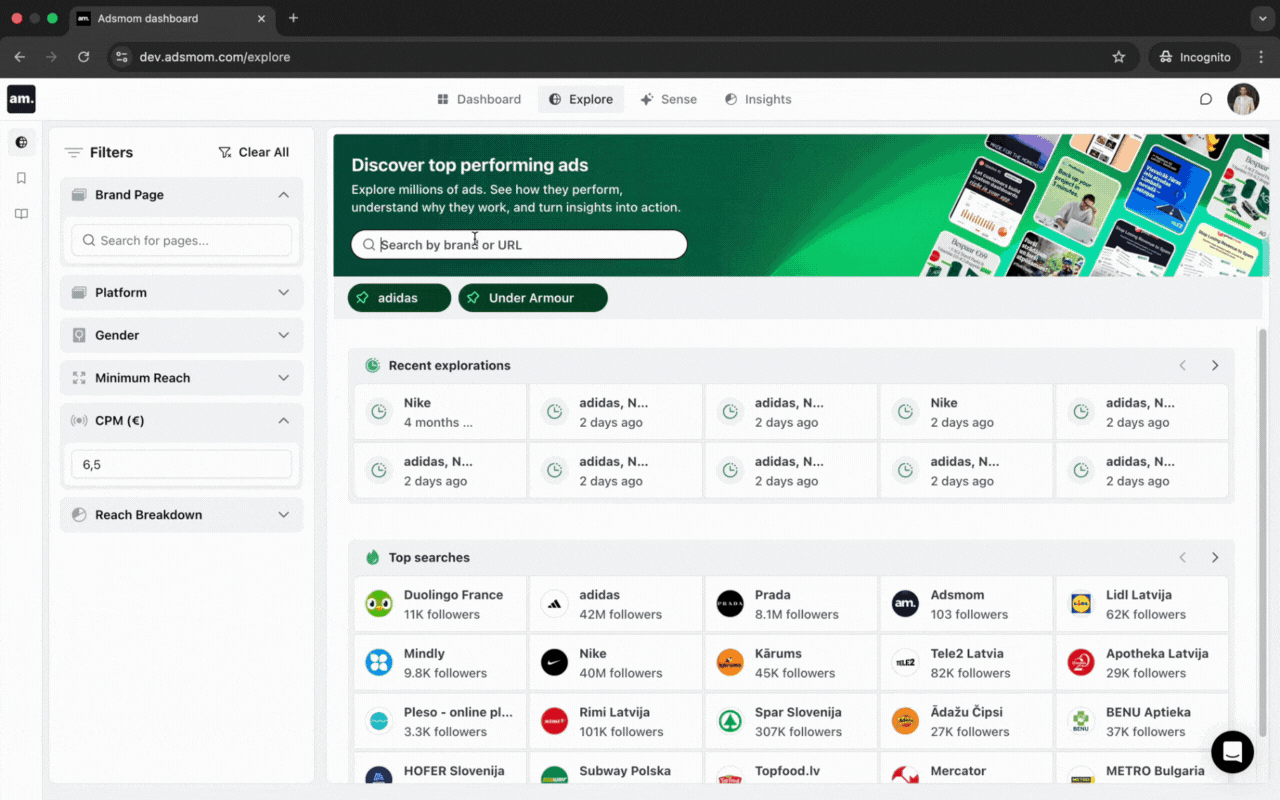Expand the Platform filter section
The image size is (1280, 800).
click(181, 292)
